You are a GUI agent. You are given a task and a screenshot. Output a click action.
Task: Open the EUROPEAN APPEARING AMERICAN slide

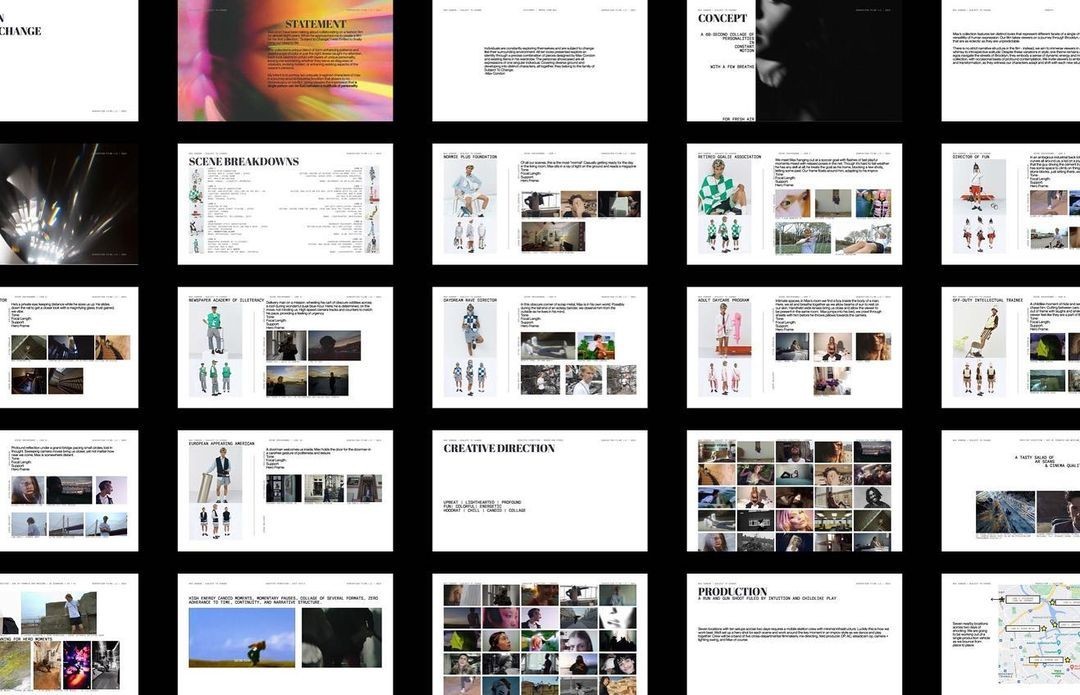pos(285,490)
